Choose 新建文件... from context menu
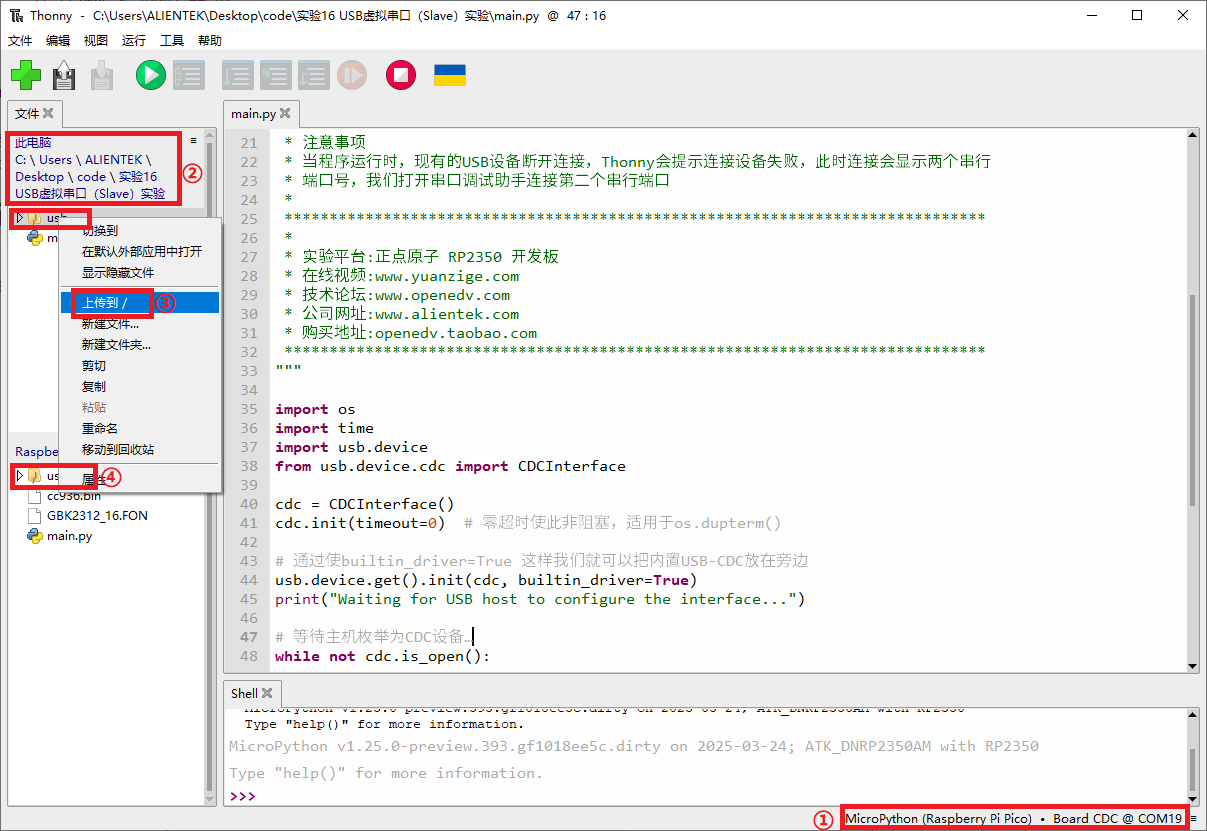Image resolution: width=1207 pixels, height=831 pixels. tap(140, 323)
